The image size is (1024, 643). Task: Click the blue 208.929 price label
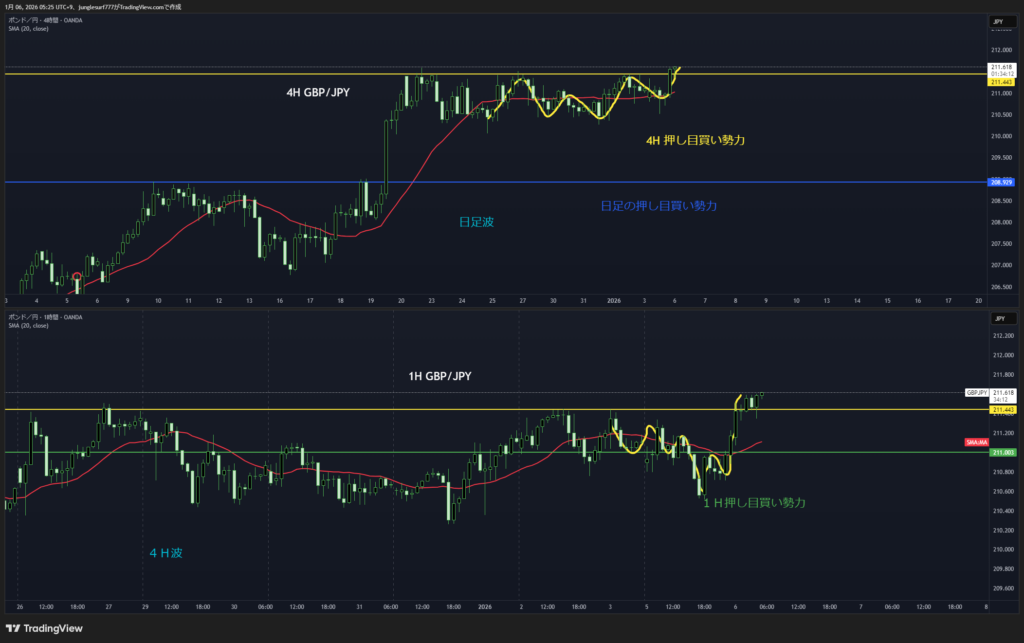[1001, 182]
